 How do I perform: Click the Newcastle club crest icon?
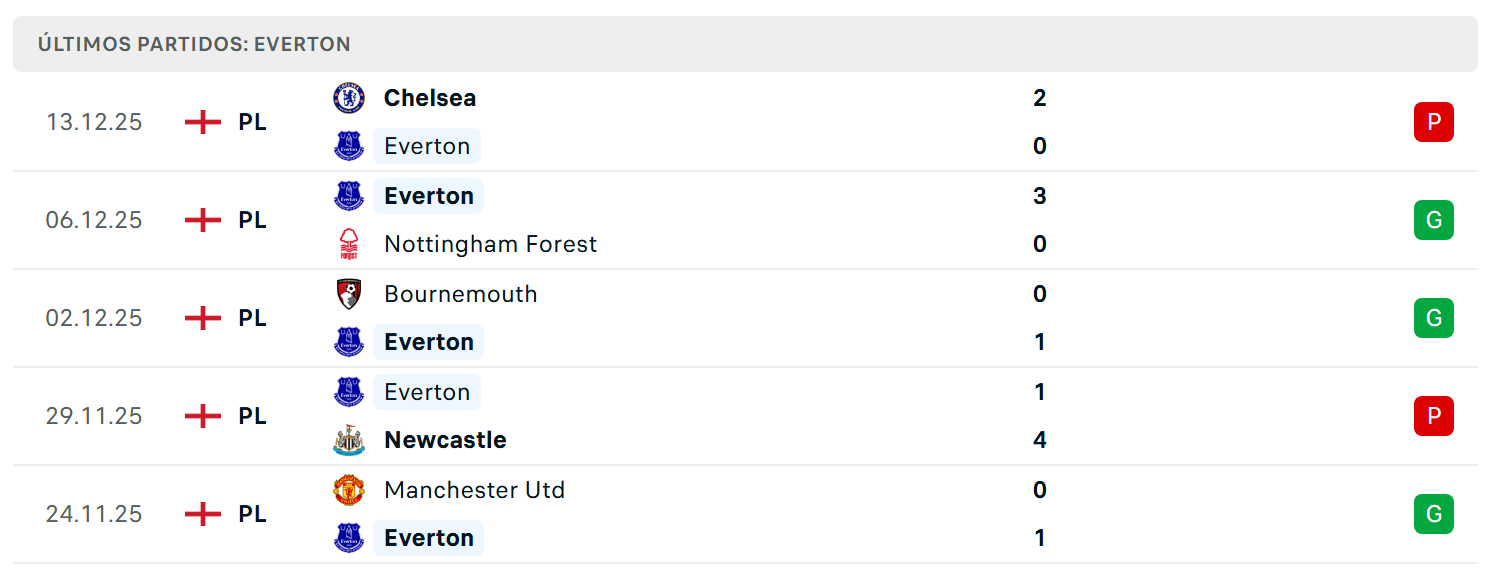pyautogui.click(x=349, y=440)
